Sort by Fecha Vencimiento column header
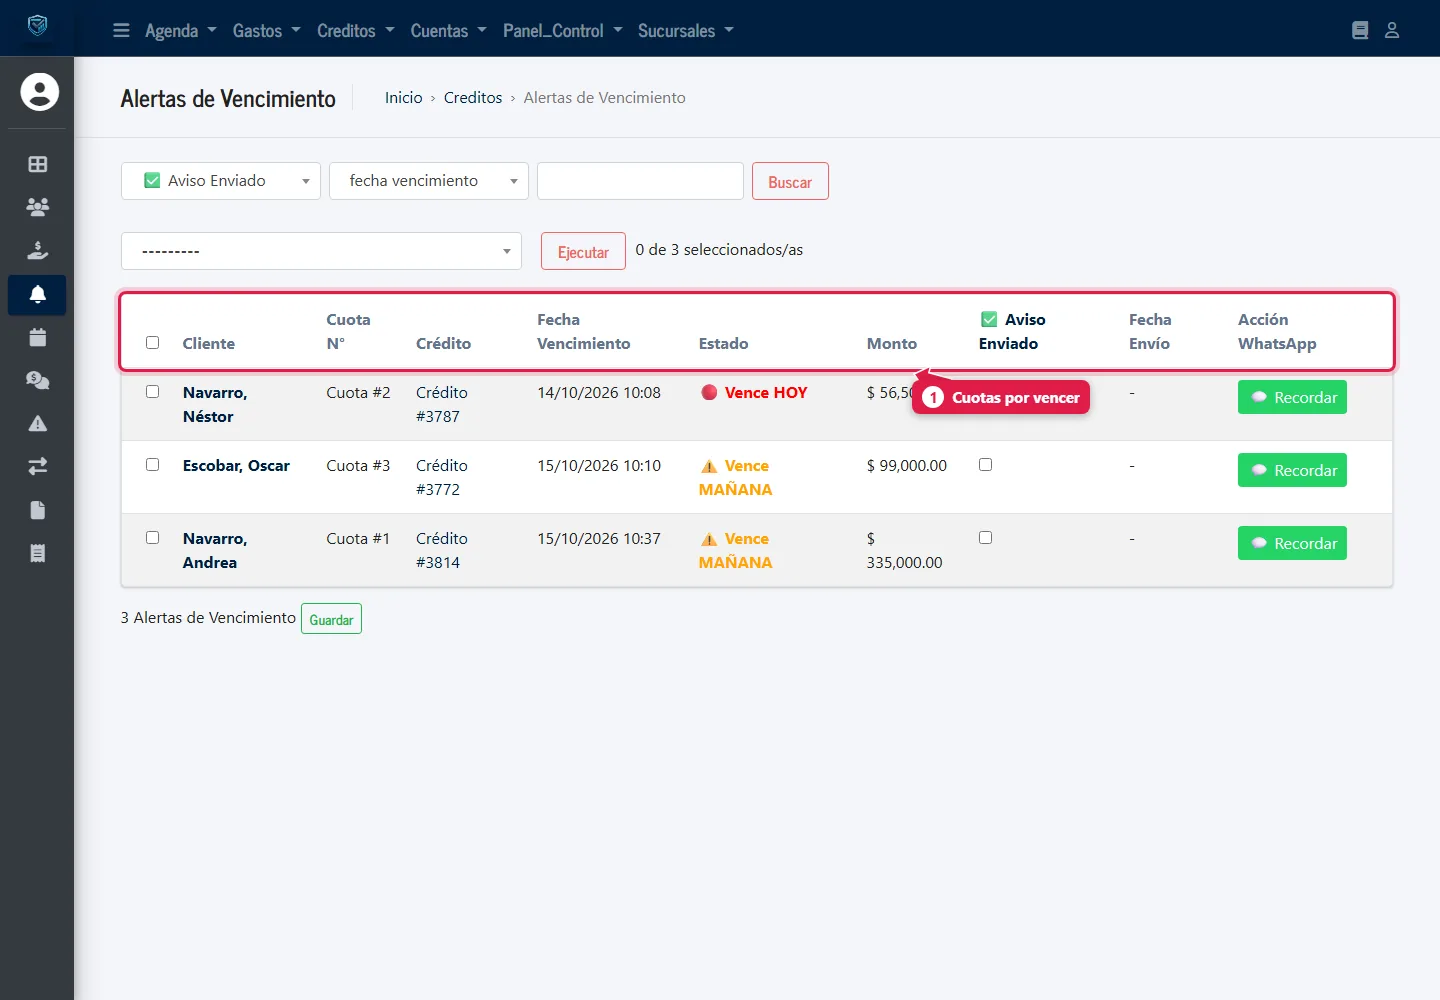 pyautogui.click(x=584, y=331)
